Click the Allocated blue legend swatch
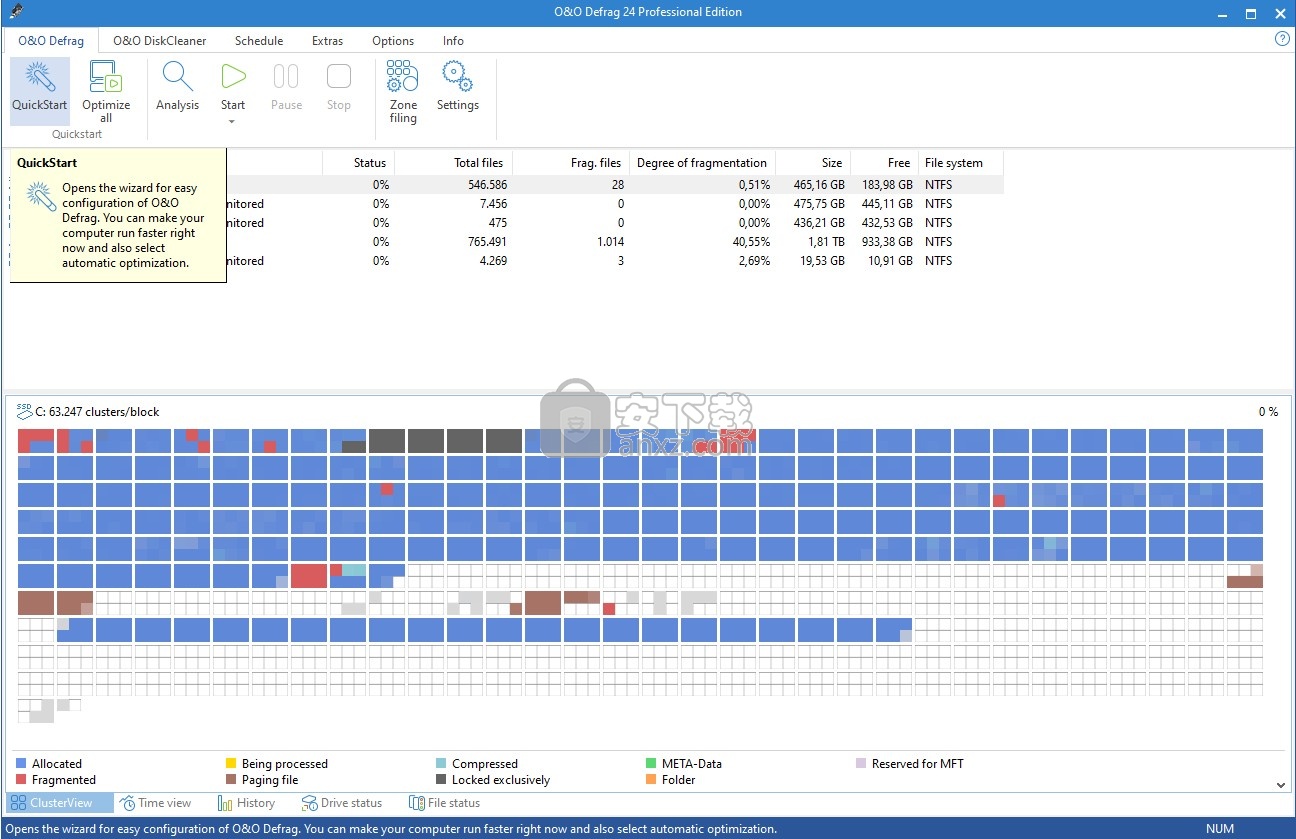This screenshot has height=839, width=1296. coord(21,763)
